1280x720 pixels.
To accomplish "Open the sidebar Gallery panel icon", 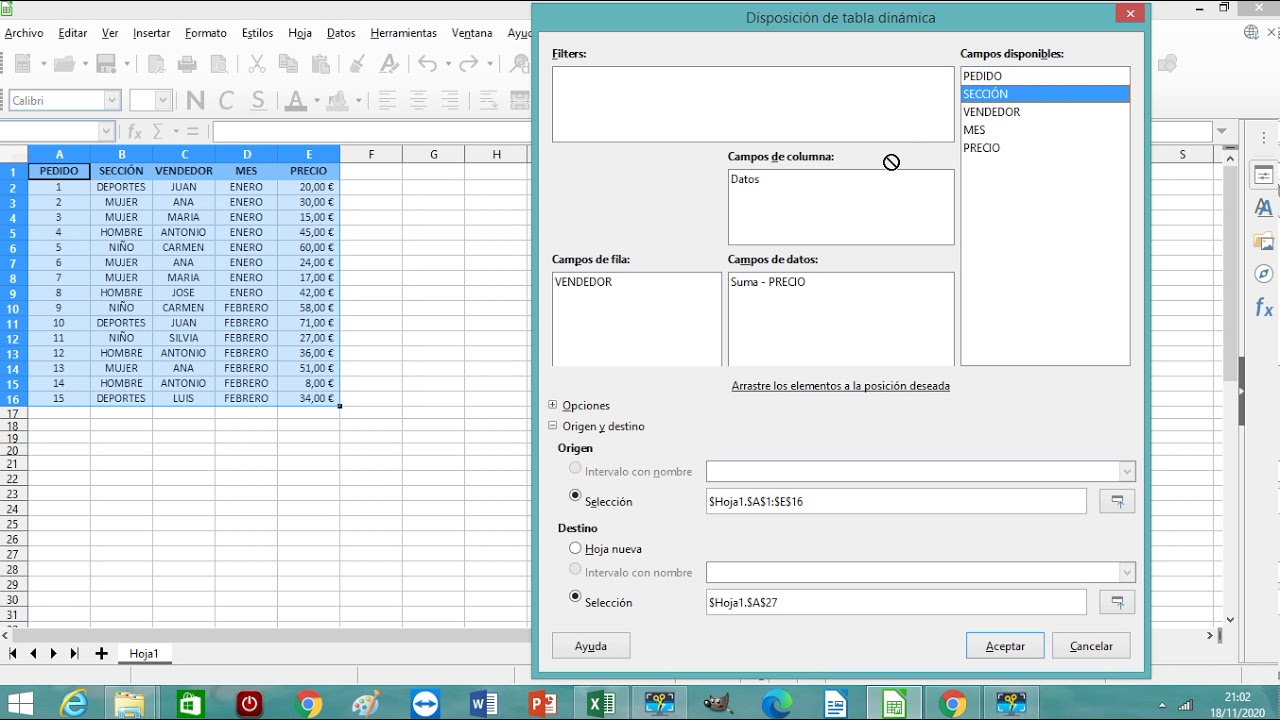I will coord(1264,242).
